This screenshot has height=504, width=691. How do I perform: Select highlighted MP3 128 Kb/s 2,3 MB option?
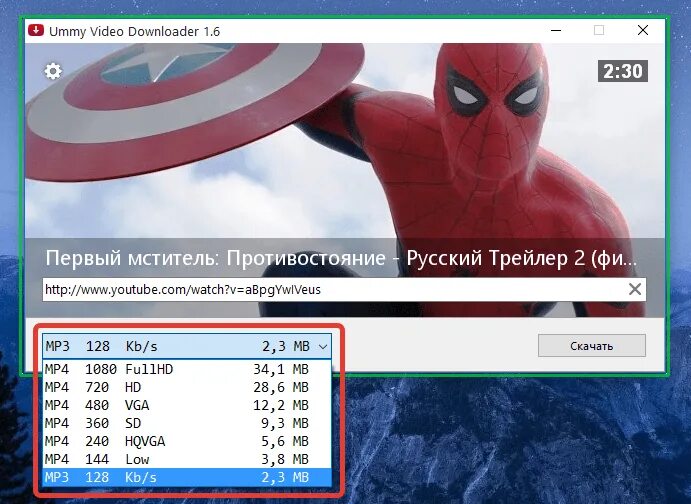[187, 478]
